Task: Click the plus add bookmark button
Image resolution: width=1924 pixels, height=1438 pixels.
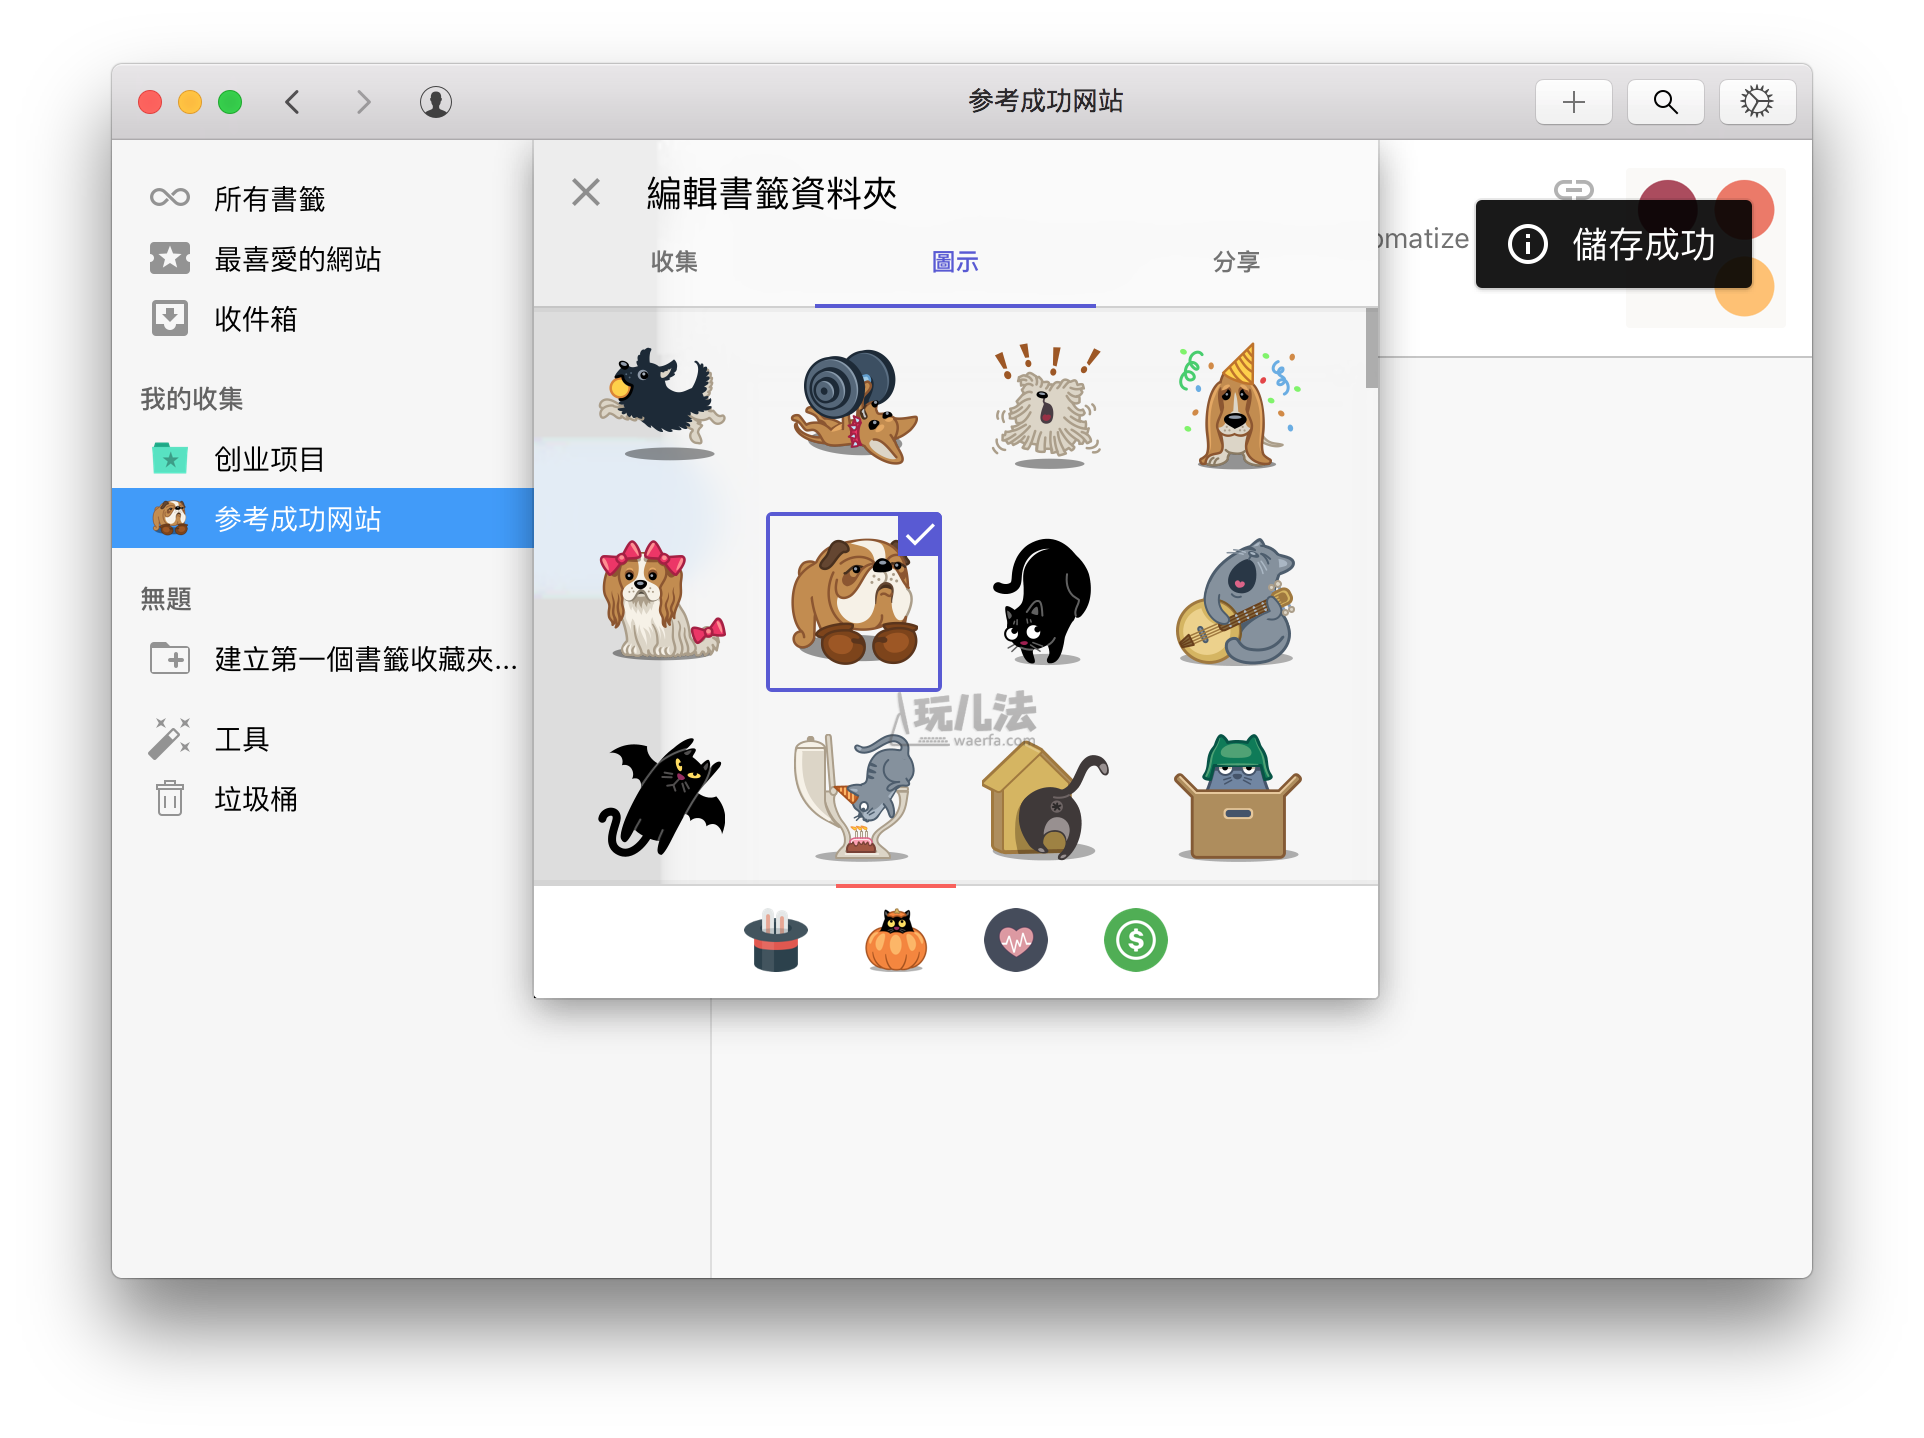Action: point(1574,102)
